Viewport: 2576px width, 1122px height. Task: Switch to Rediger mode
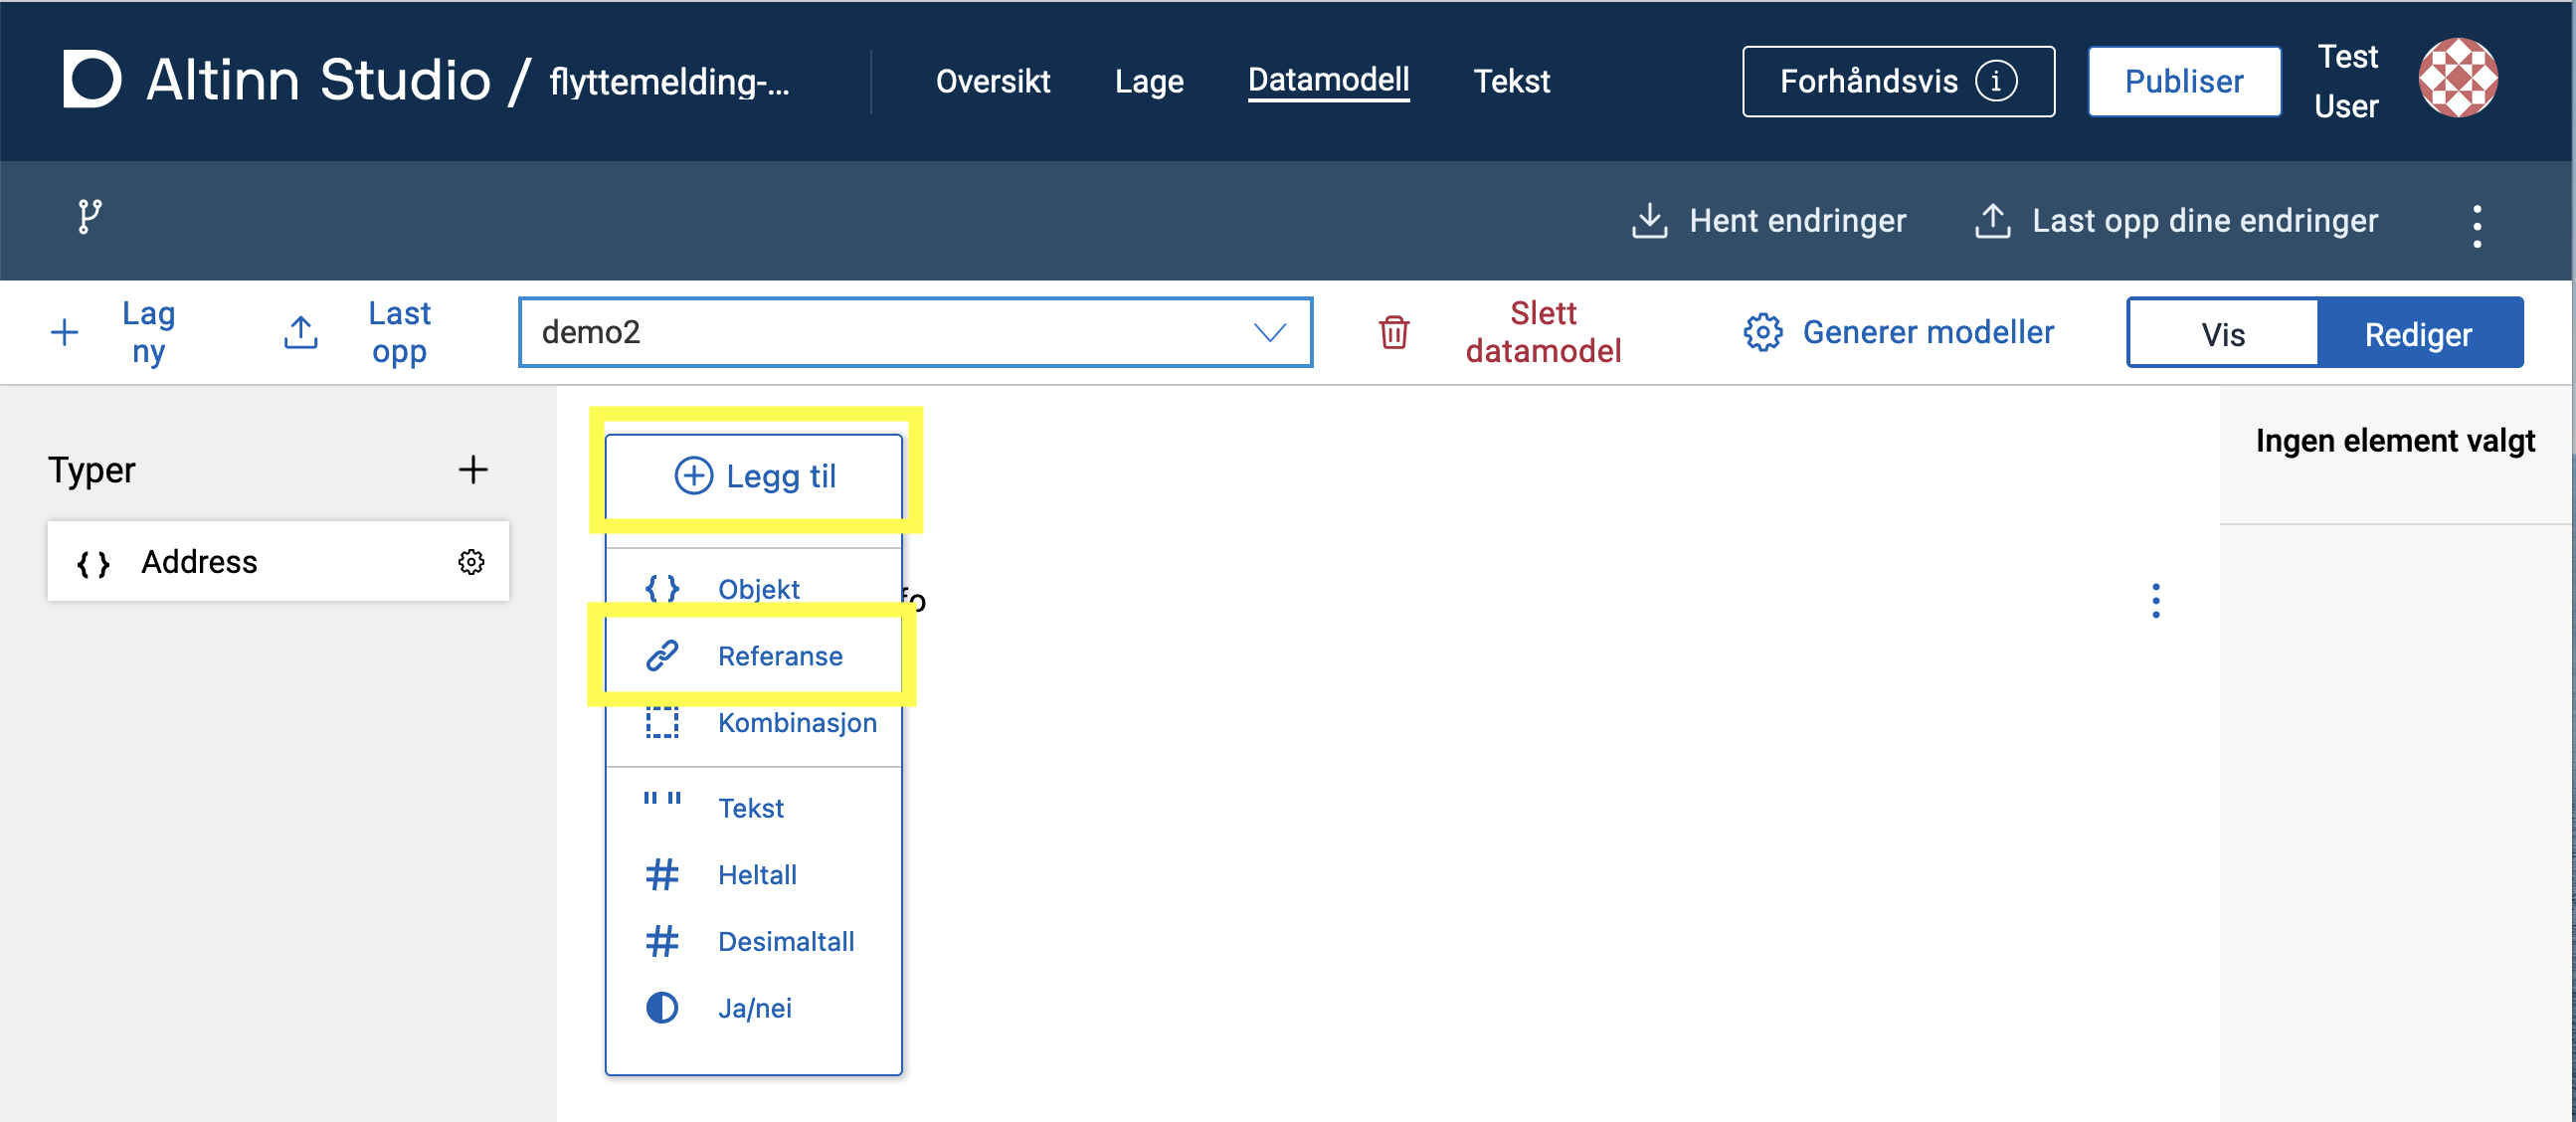point(2417,334)
